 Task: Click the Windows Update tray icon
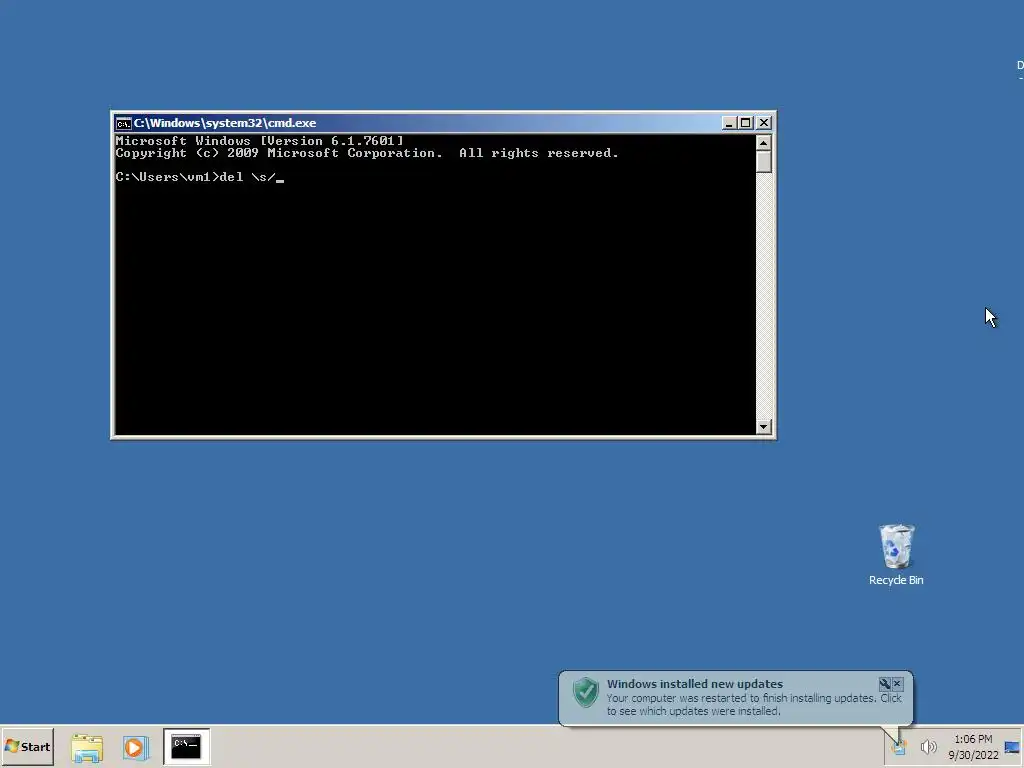click(x=899, y=746)
